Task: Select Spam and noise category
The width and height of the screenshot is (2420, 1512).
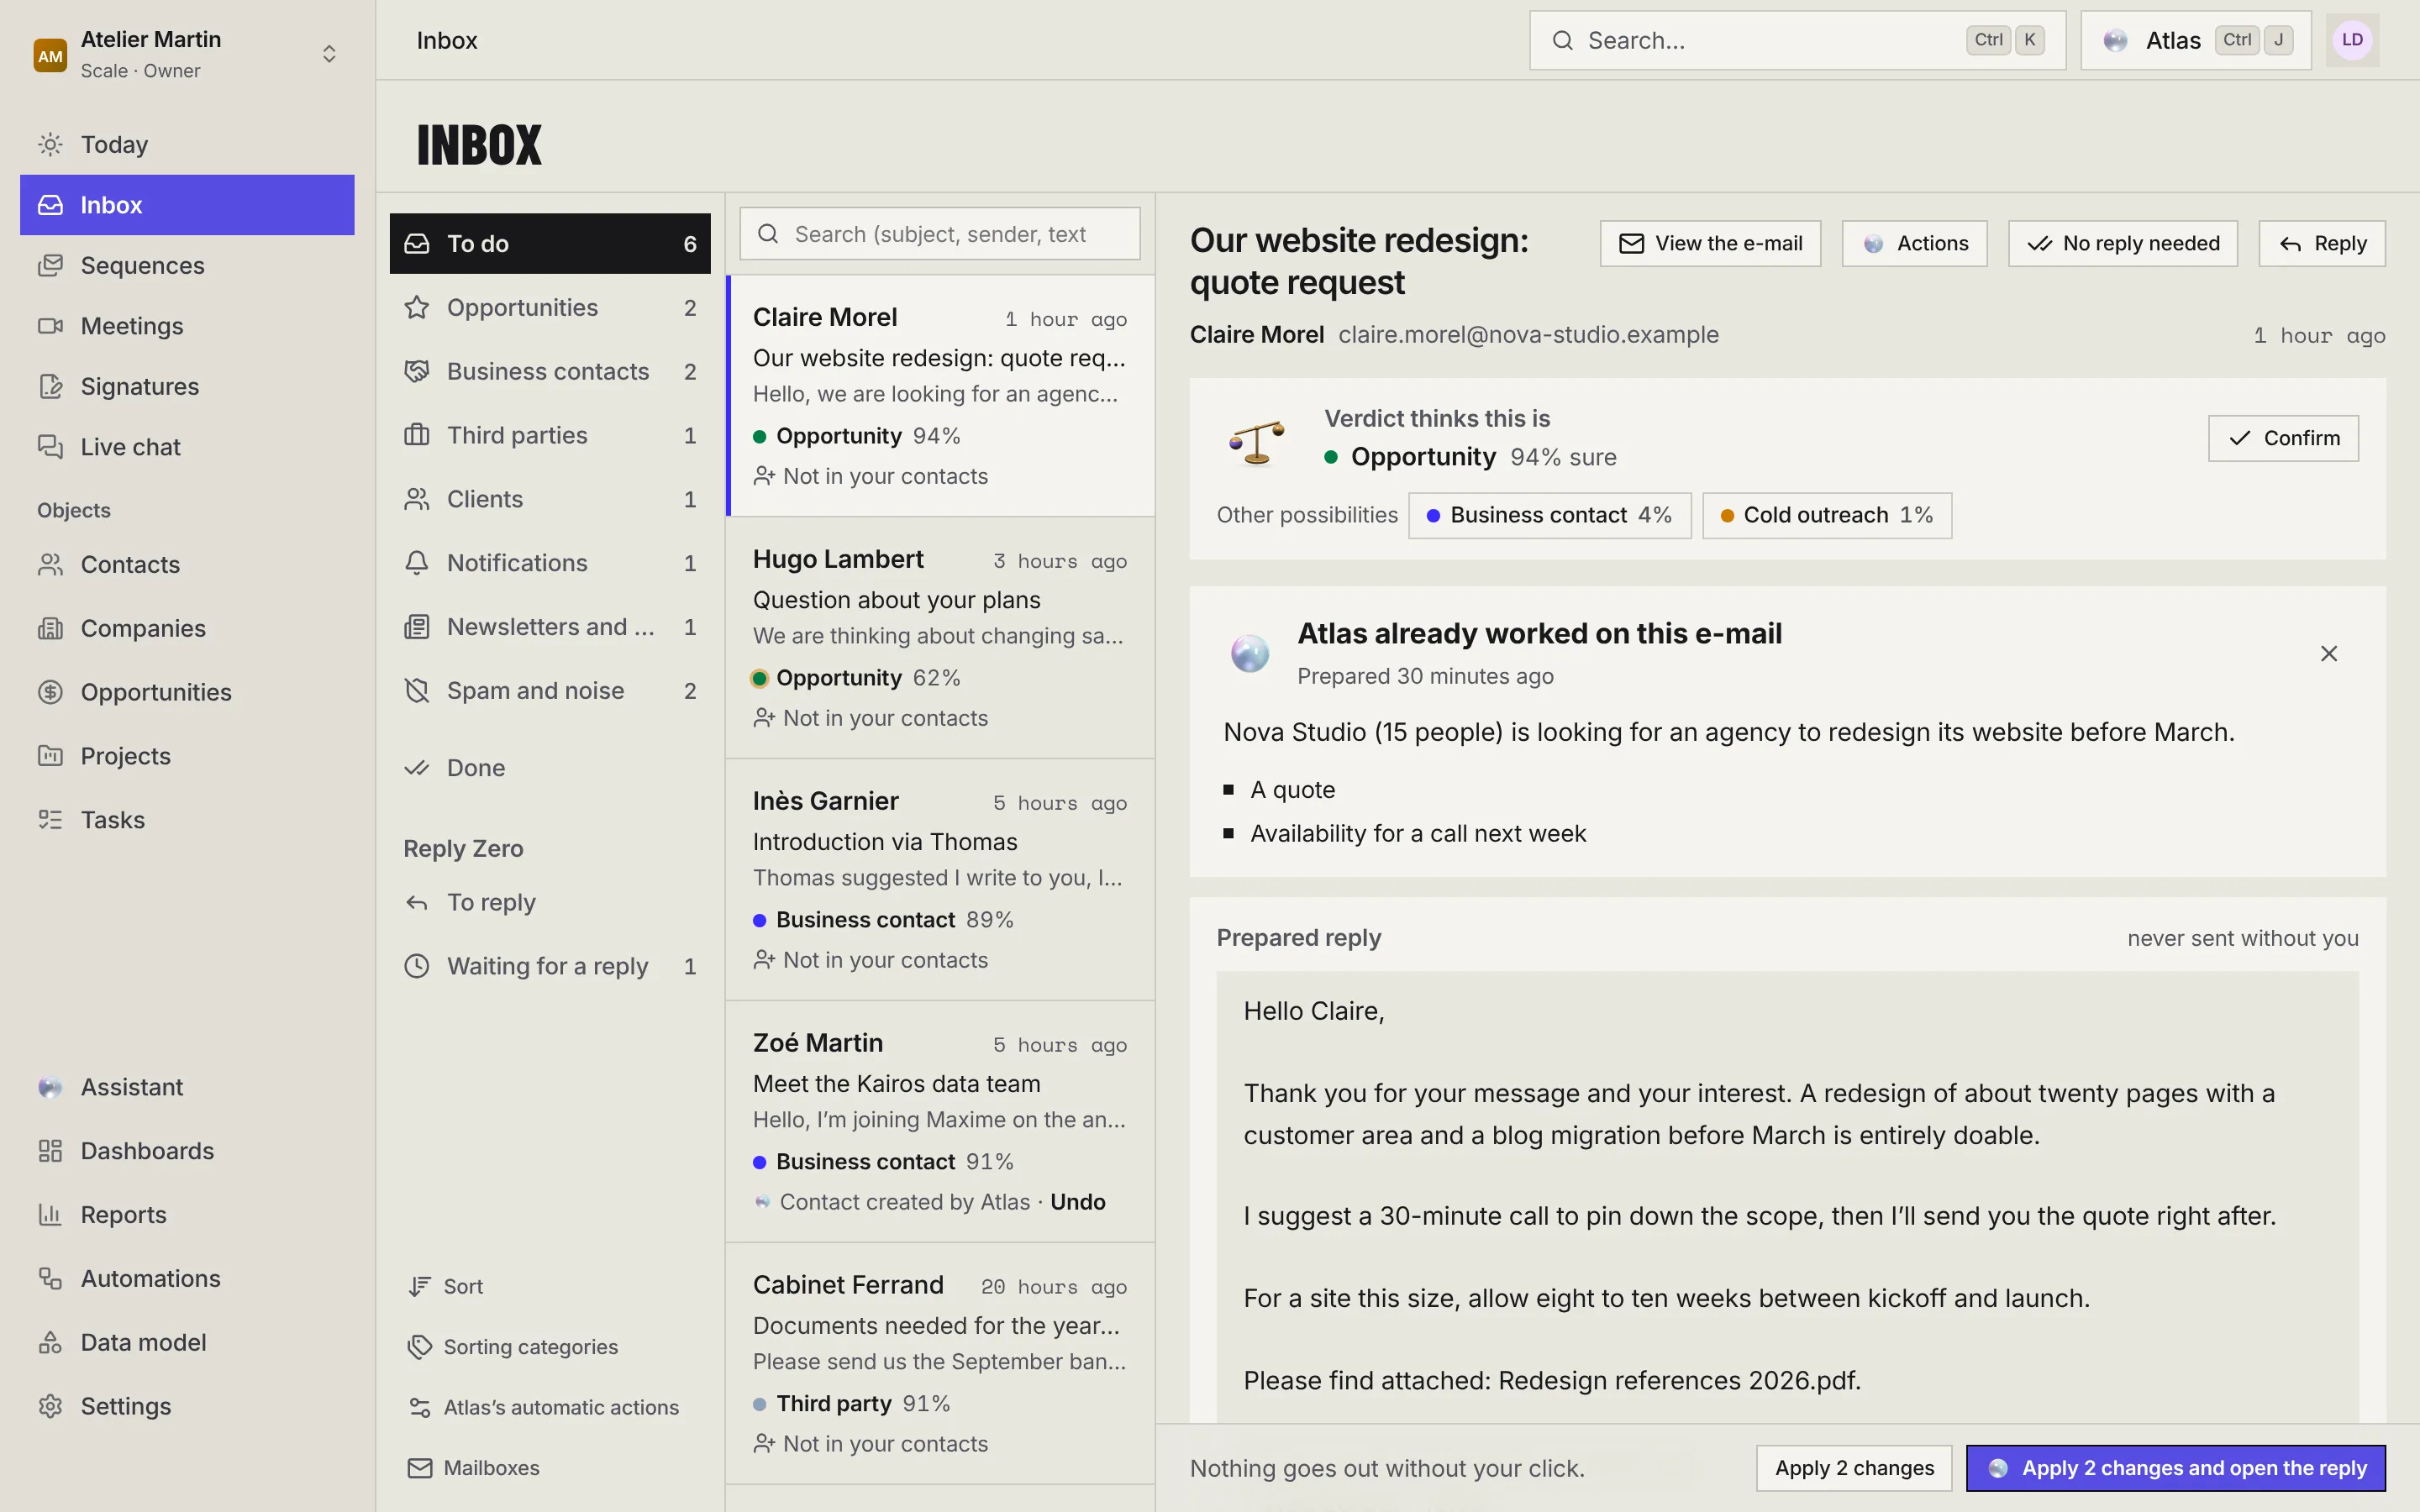Action: [x=550, y=690]
